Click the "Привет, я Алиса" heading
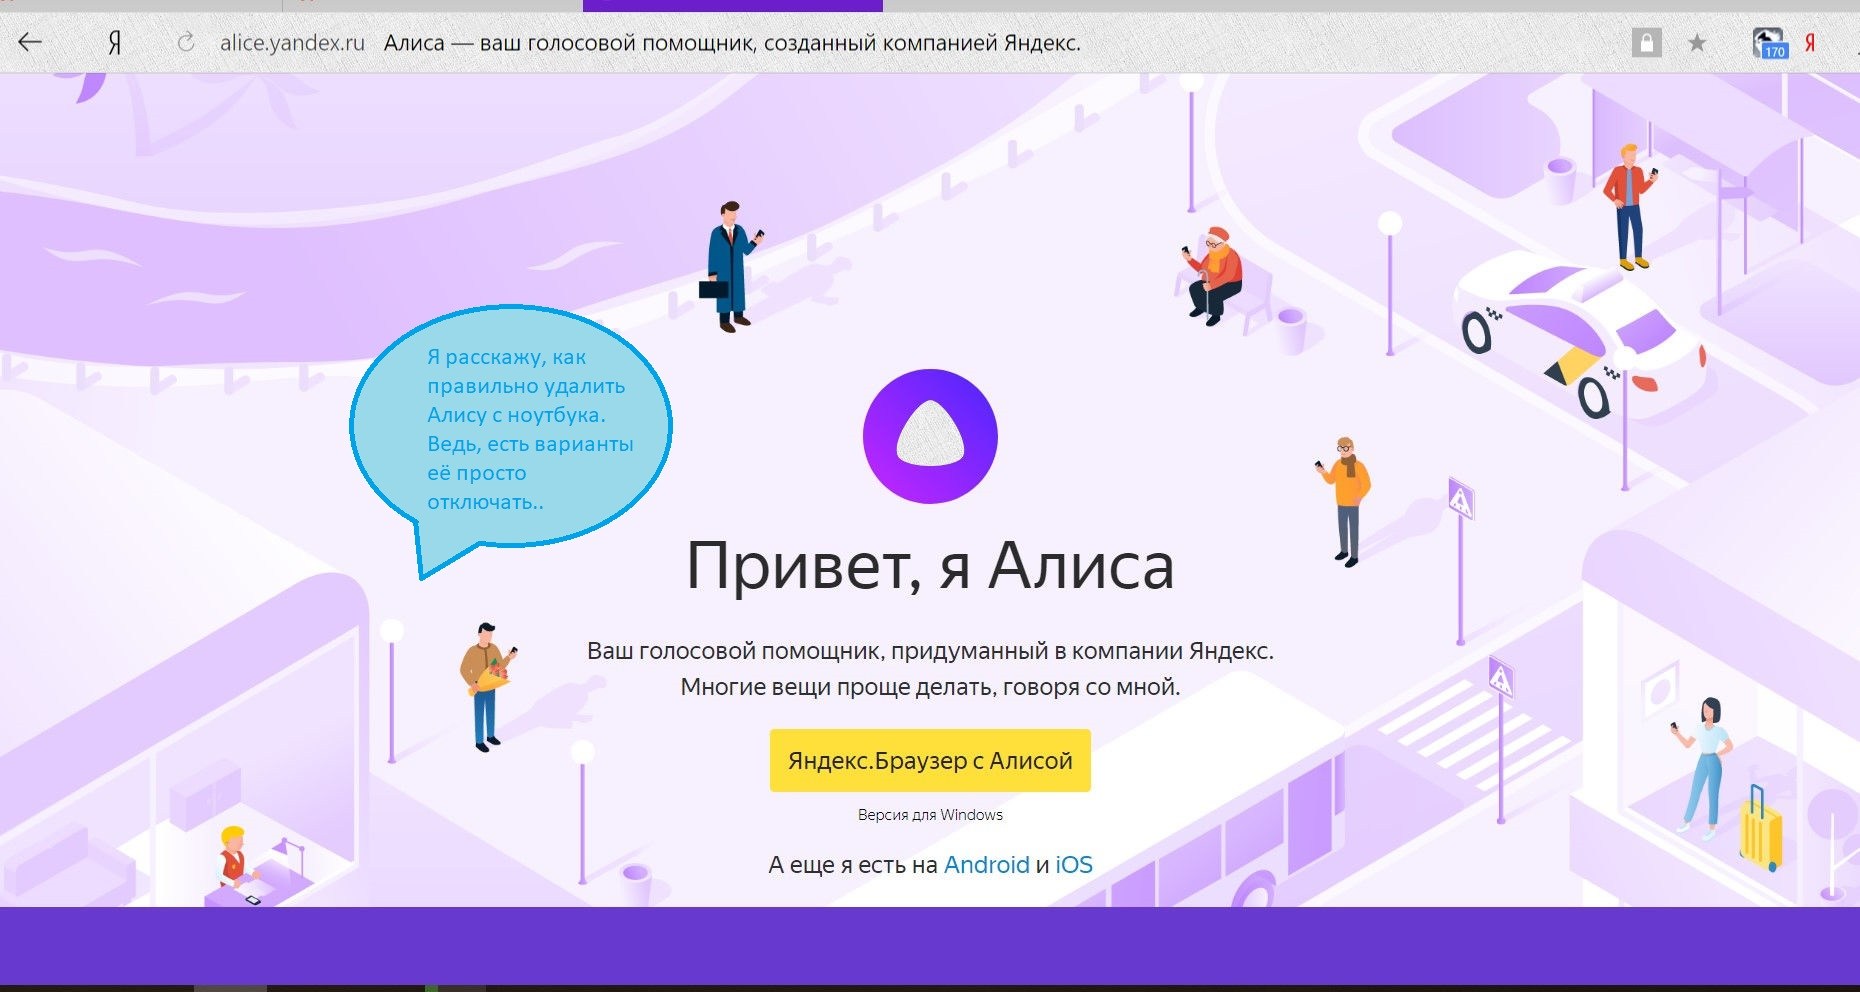The image size is (1860, 992). pos(930,566)
